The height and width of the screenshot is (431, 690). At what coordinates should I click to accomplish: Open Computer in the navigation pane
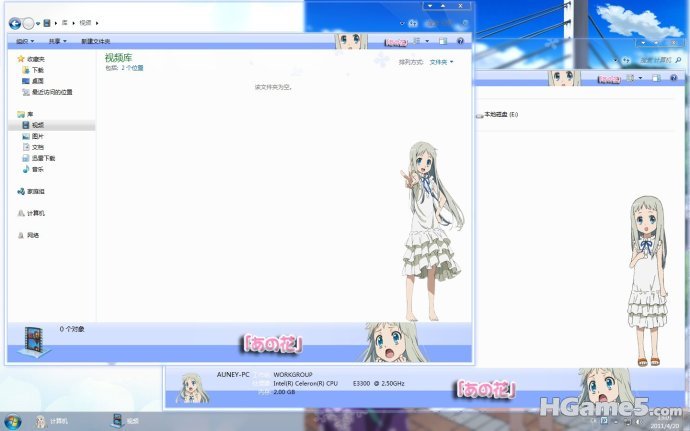35,213
